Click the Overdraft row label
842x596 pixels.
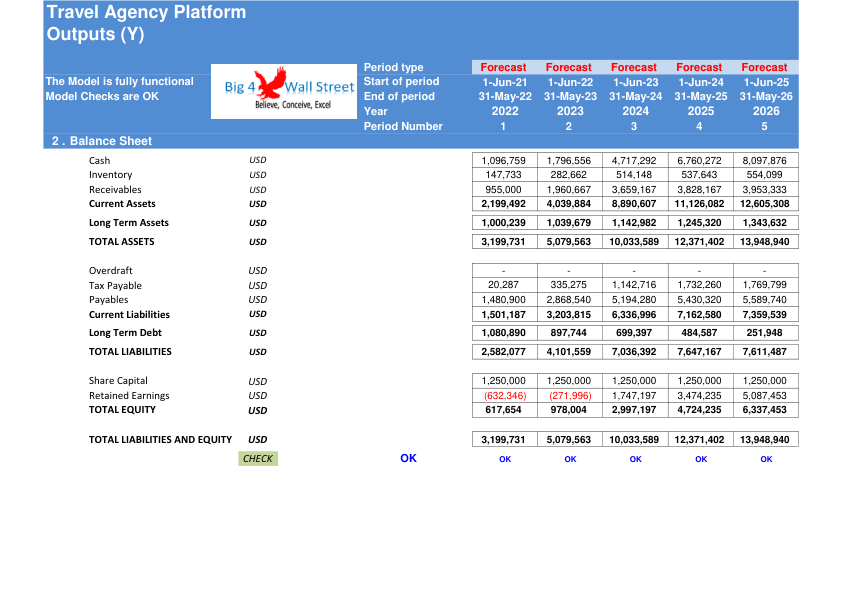click(110, 271)
